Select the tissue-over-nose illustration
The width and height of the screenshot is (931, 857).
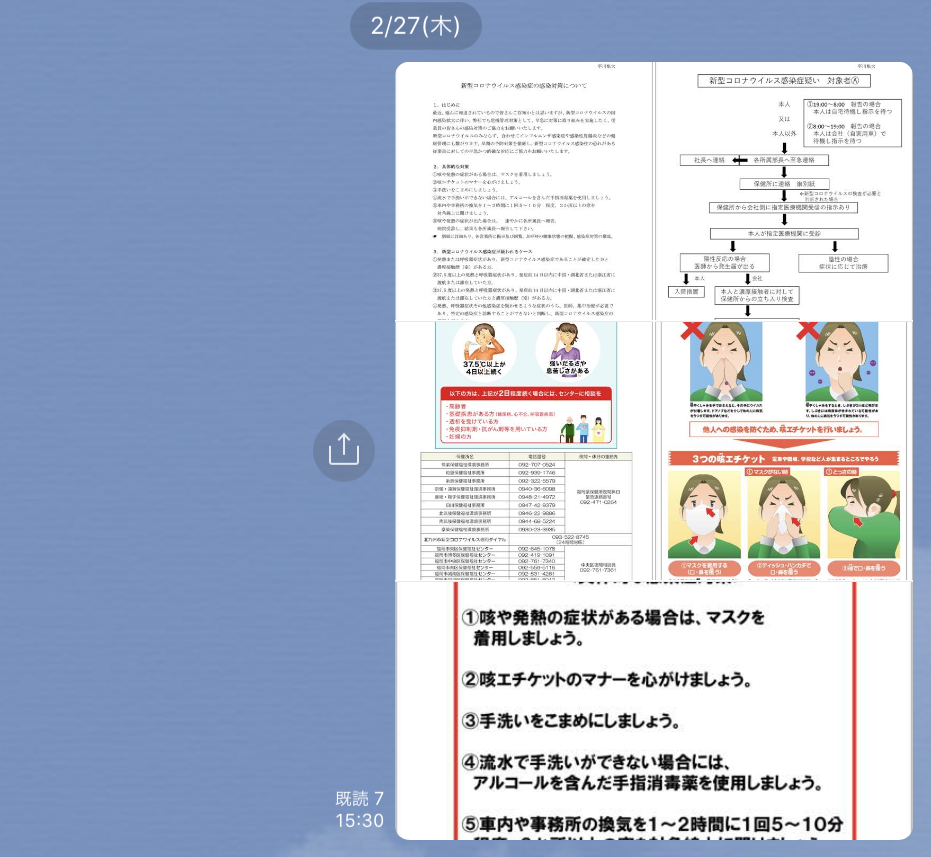[x=783, y=518]
